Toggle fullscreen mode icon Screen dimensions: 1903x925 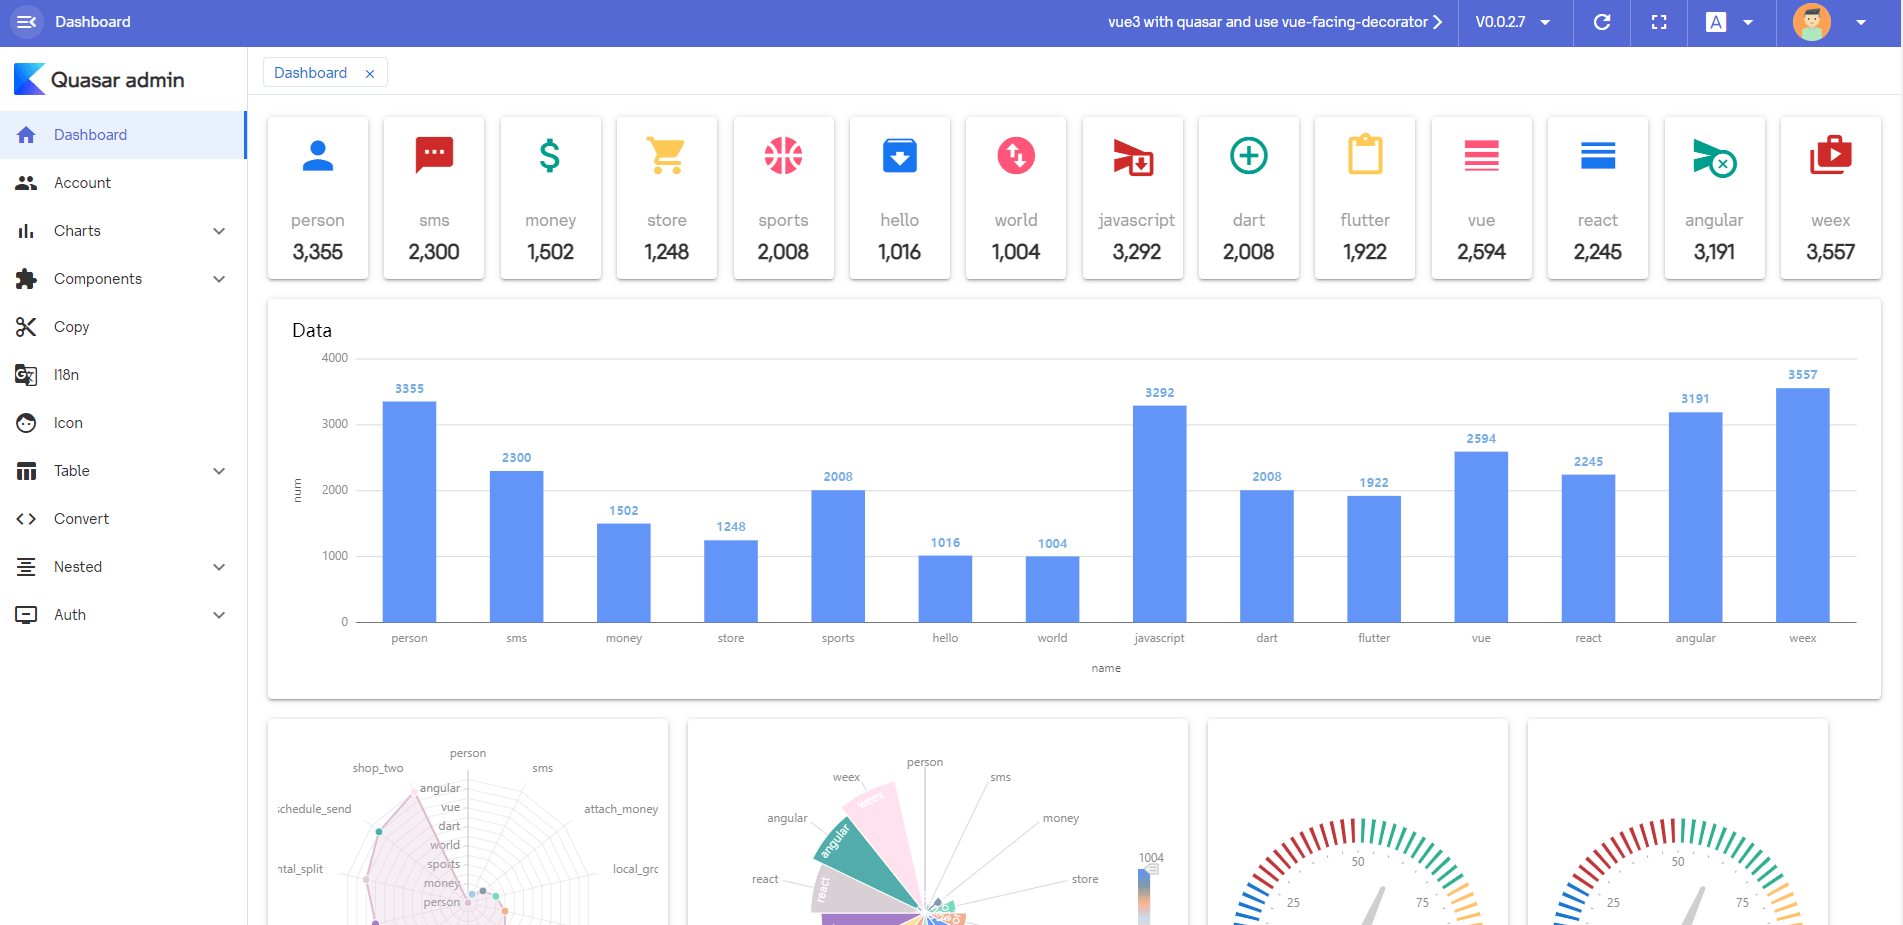click(1659, 22)
